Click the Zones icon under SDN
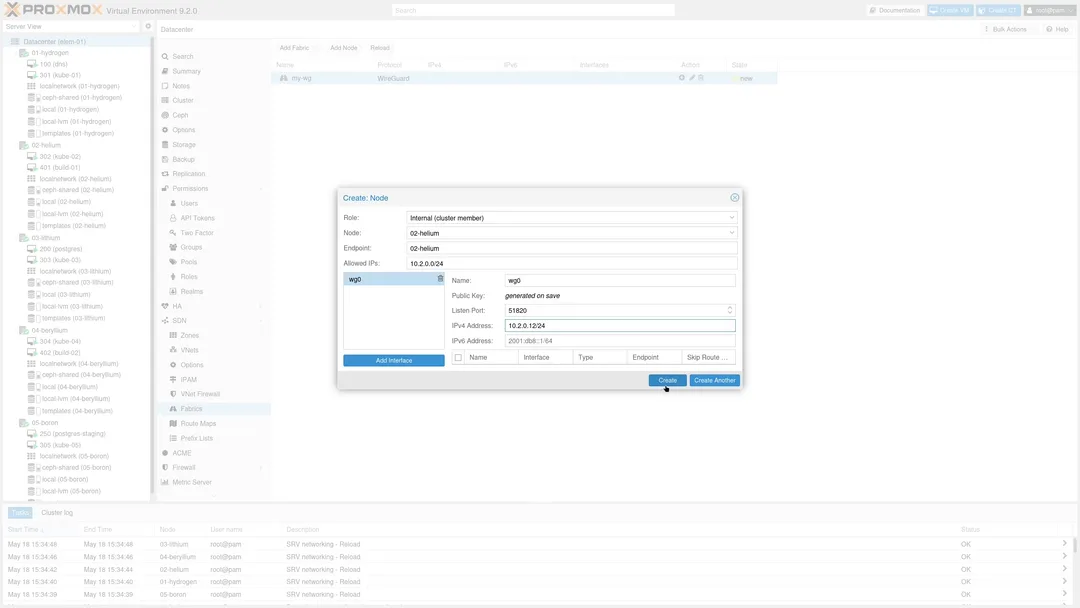Image resolution: width=1080 pixels, height=608 pixels. 173,335
